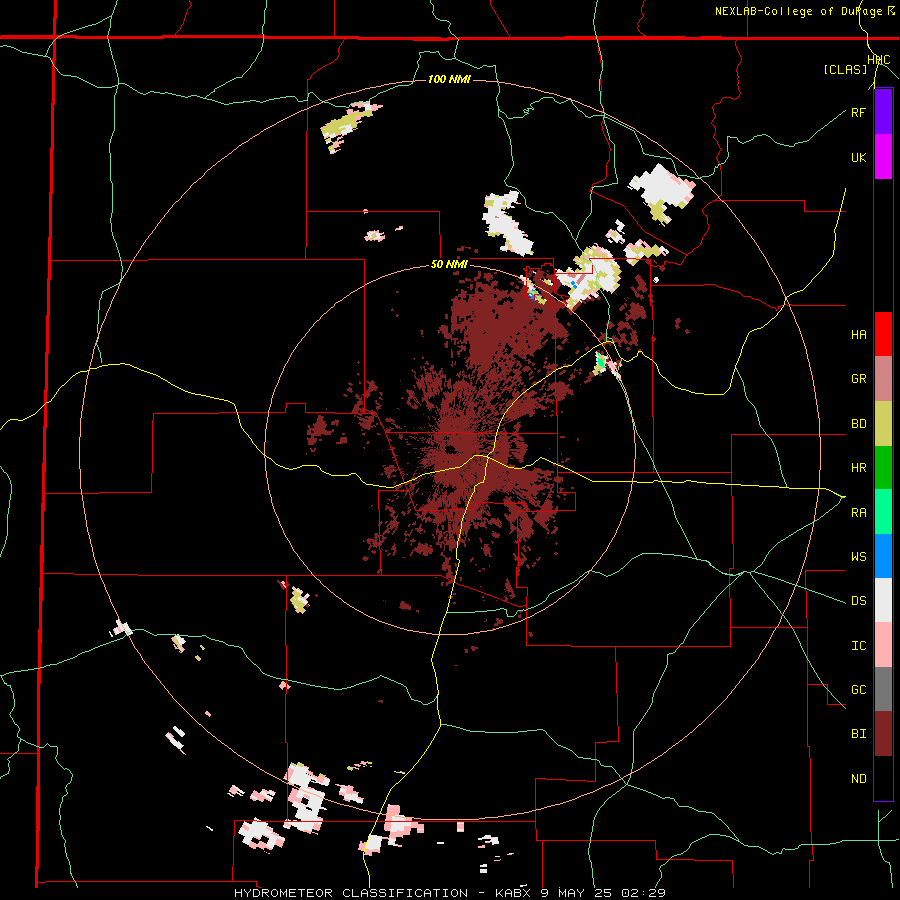Click the DS legend label

point(858,601)
